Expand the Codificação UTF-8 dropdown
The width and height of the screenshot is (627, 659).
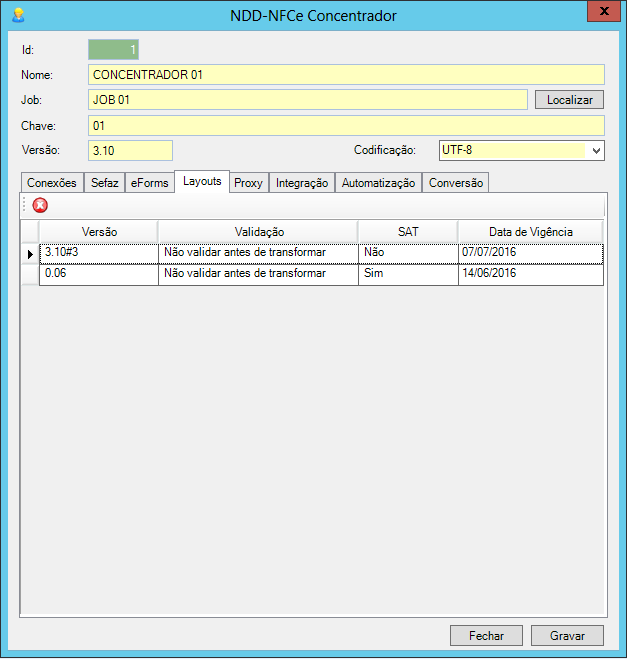click(596, 150)
